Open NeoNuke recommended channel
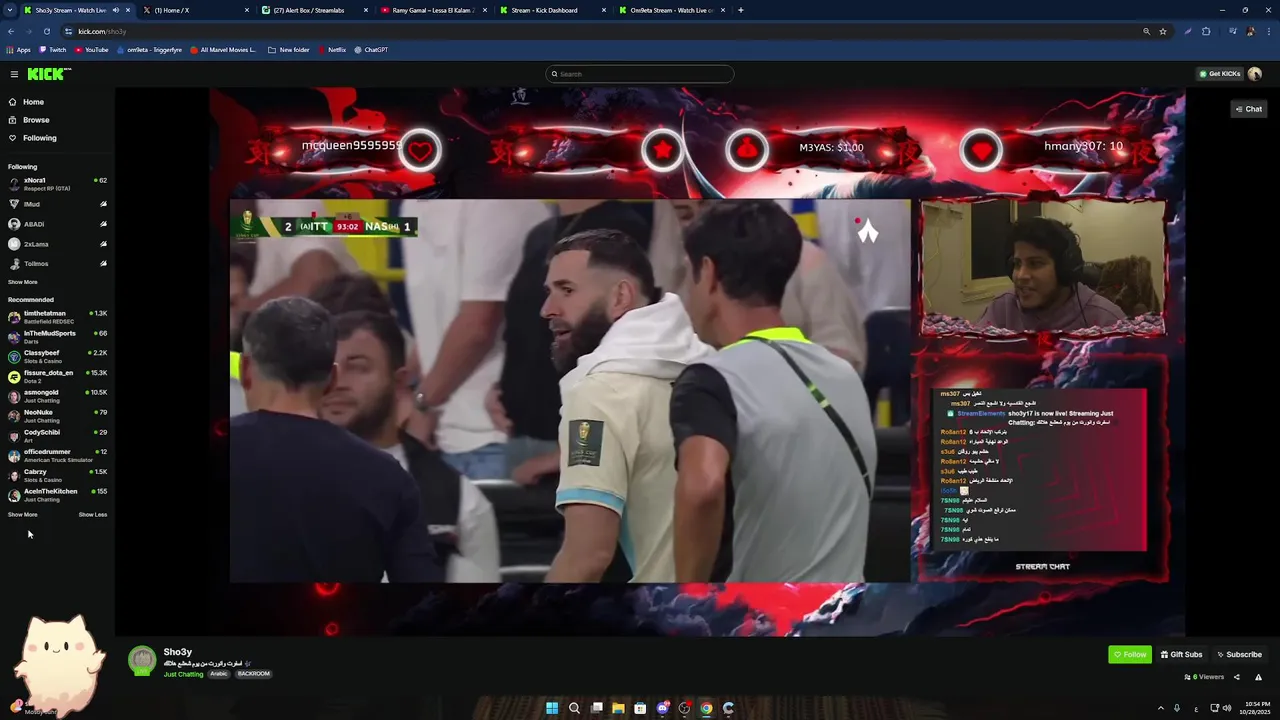 (57, 416)
